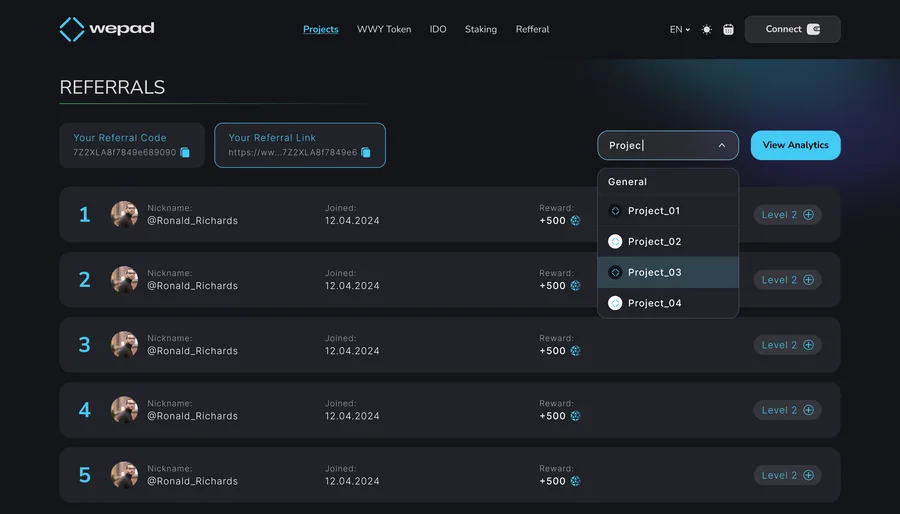Open the Refferal menu item

click(533, 29)
